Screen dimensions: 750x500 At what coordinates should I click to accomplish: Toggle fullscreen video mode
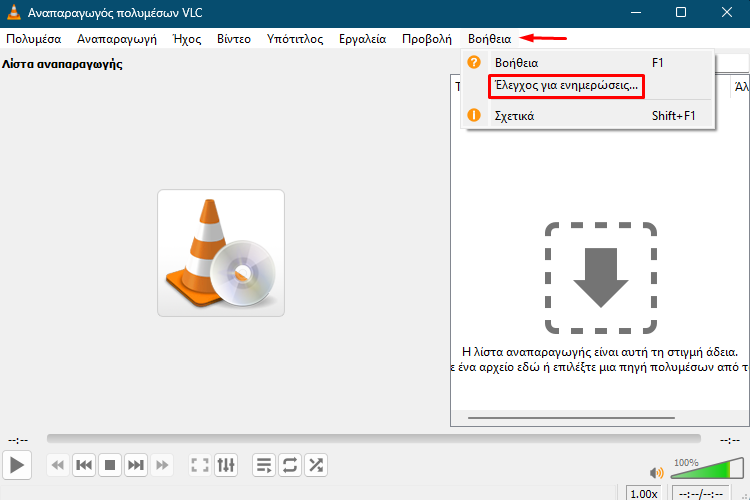(200, 465)
